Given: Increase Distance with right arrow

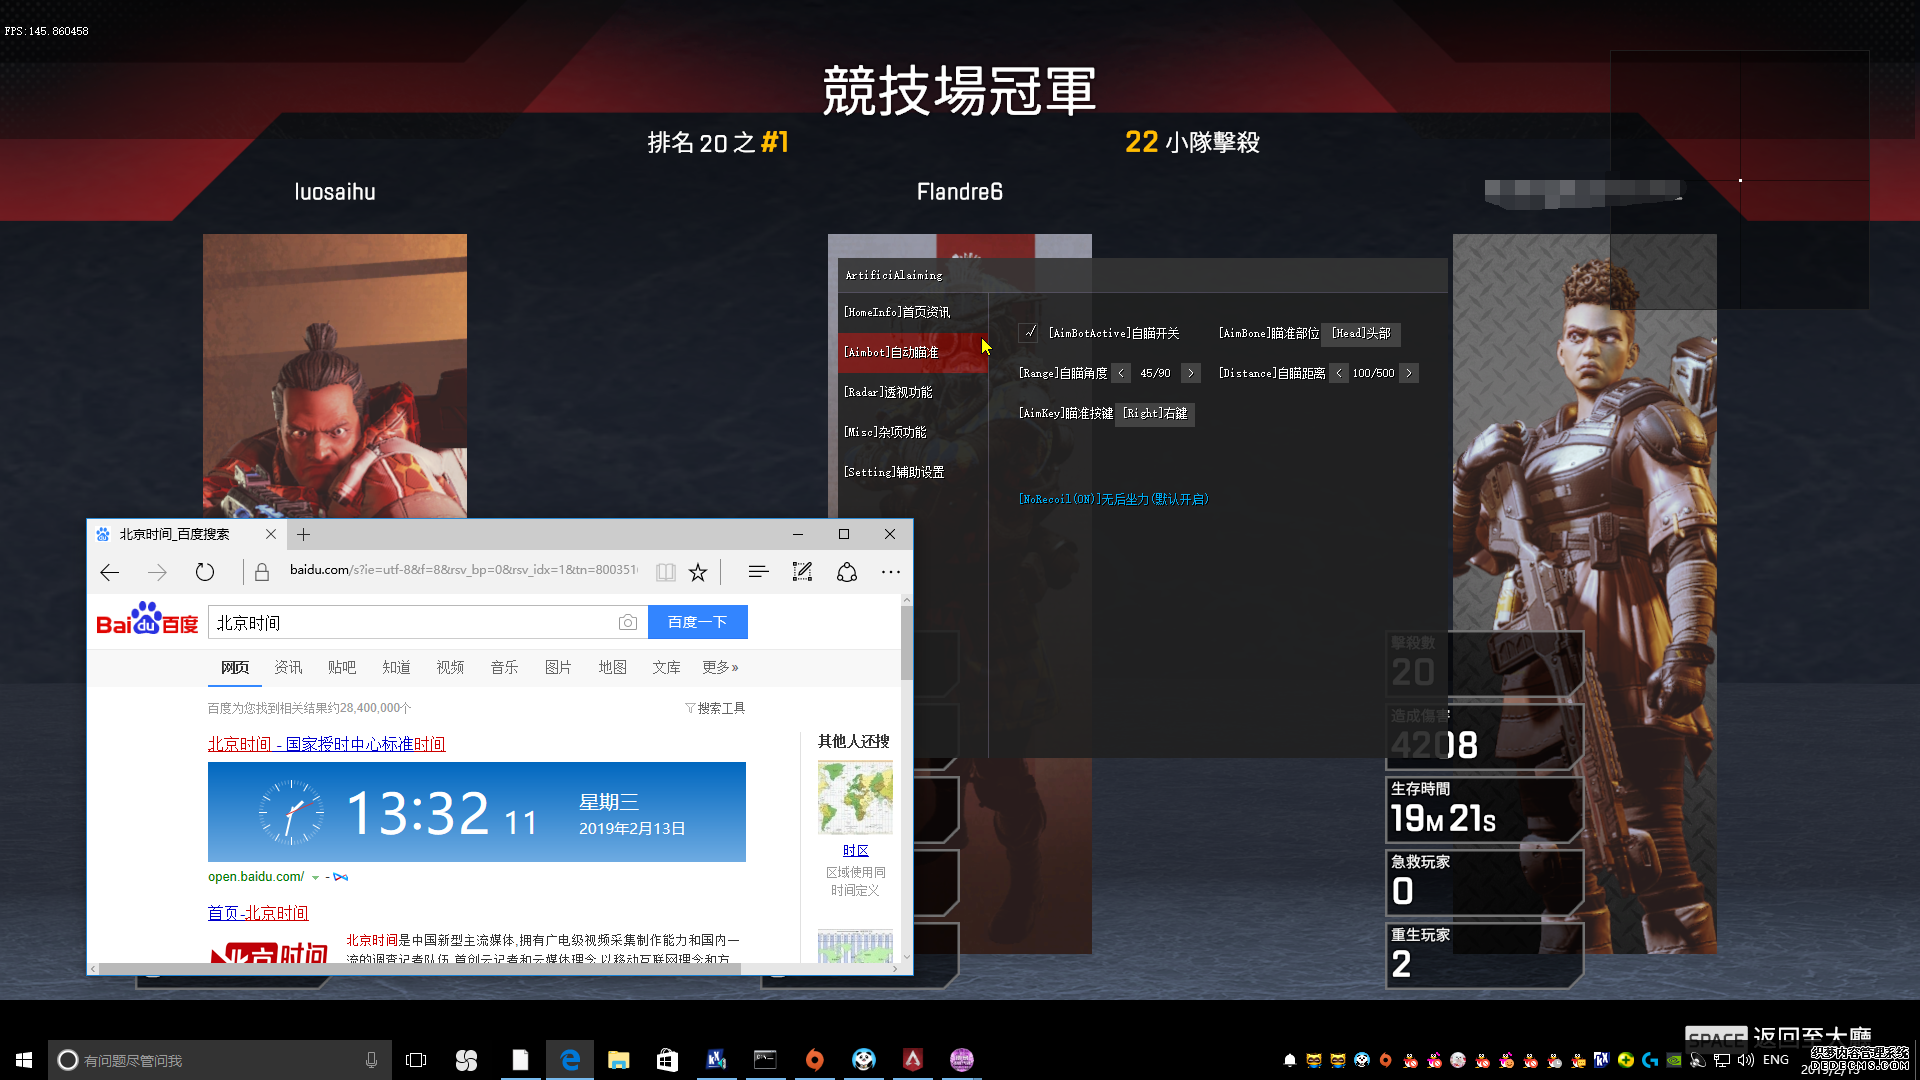Looking at the screenshot, I should coord(1409,373).
